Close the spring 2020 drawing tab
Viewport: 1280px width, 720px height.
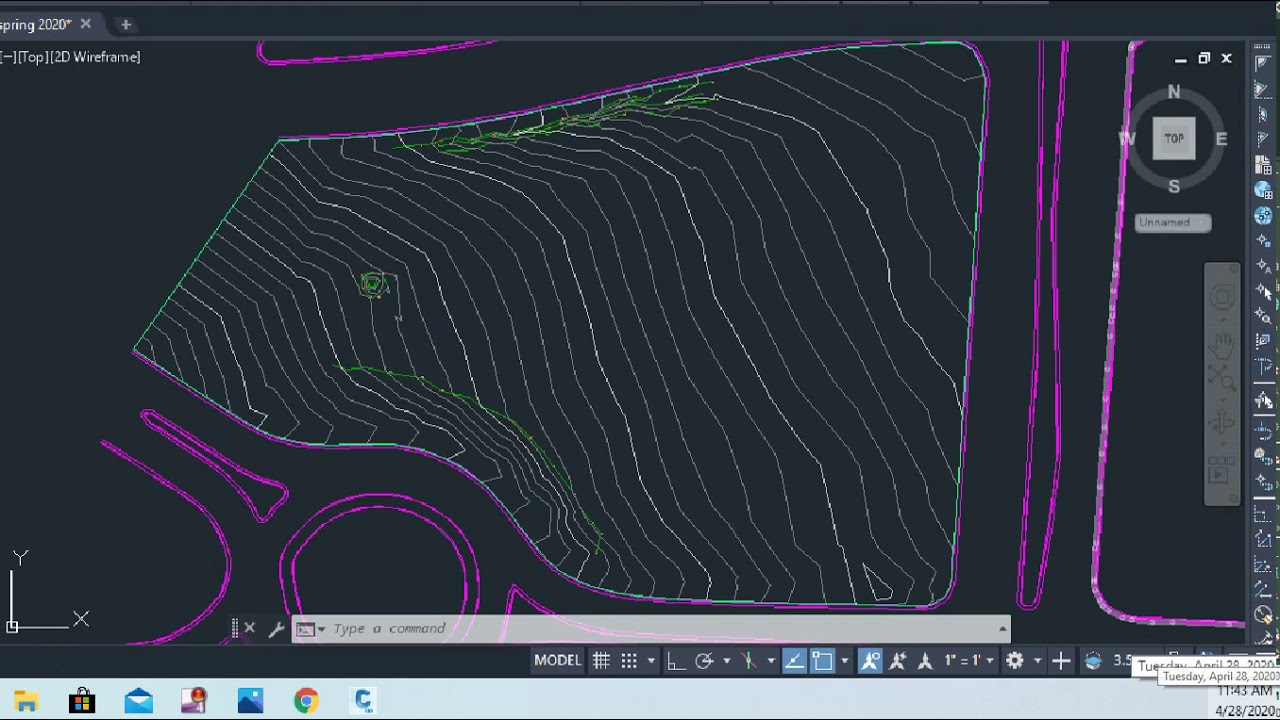click(85, 24)
